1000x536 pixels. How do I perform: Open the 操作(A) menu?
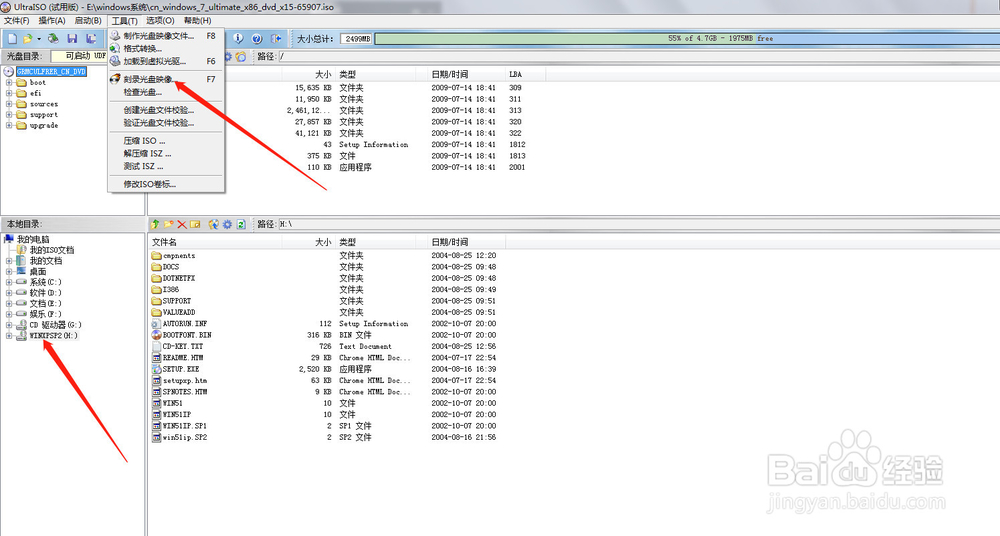[x=52, y=21]
